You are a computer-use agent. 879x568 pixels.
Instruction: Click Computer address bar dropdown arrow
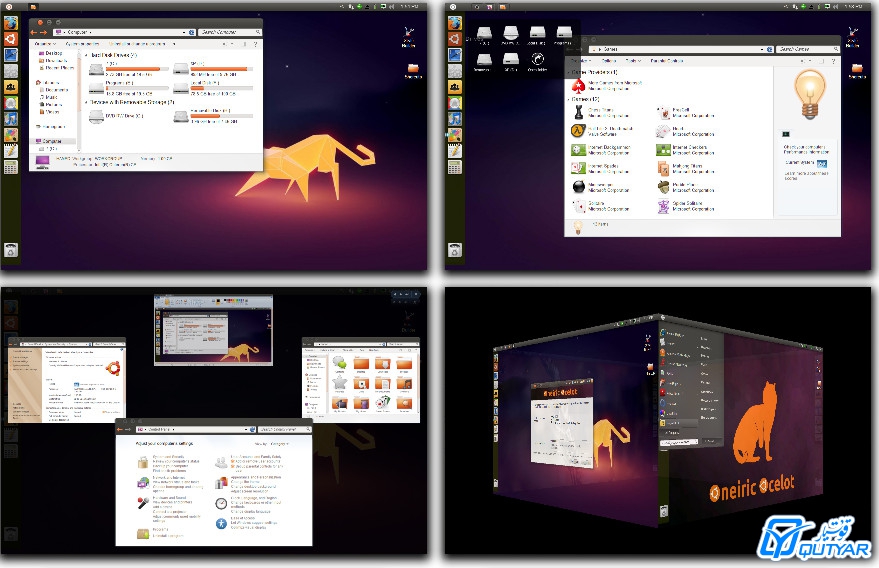(x=184, y=33)
